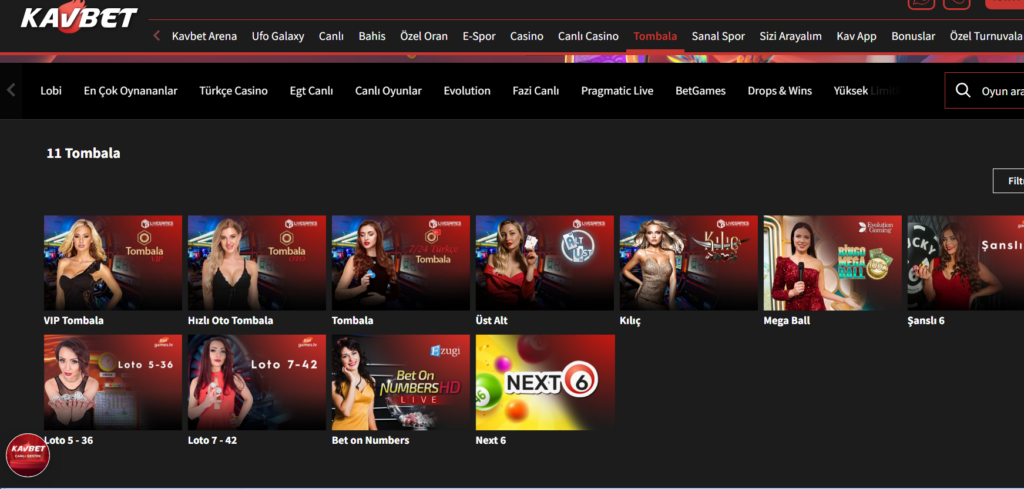This screenshot has height=489, width=1024.
Task: Open the Mega Ball game thumbnail
Action: (832, 263)
